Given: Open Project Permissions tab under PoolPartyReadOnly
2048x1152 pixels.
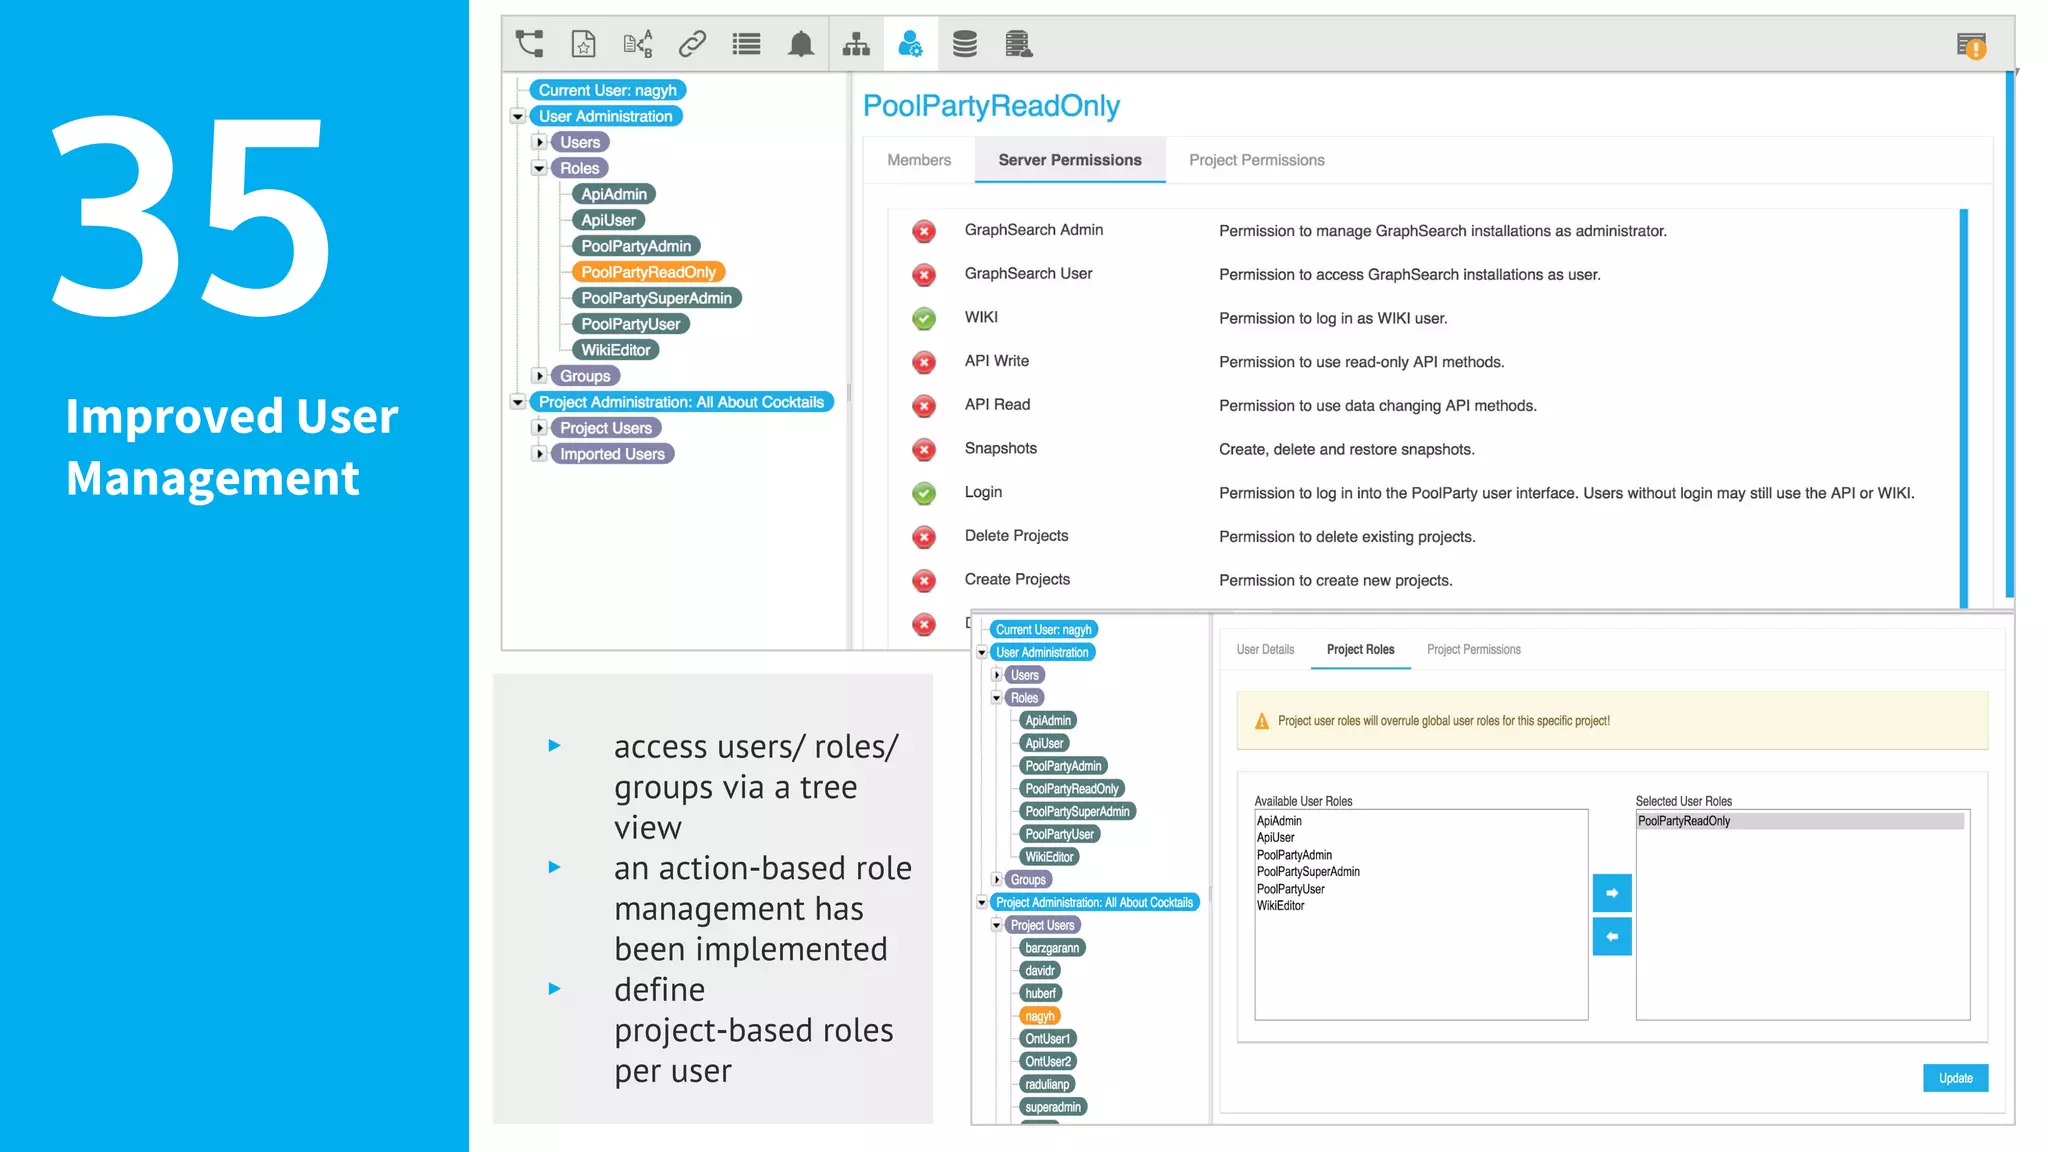Looking at the screenshot, I should 1256,160.
